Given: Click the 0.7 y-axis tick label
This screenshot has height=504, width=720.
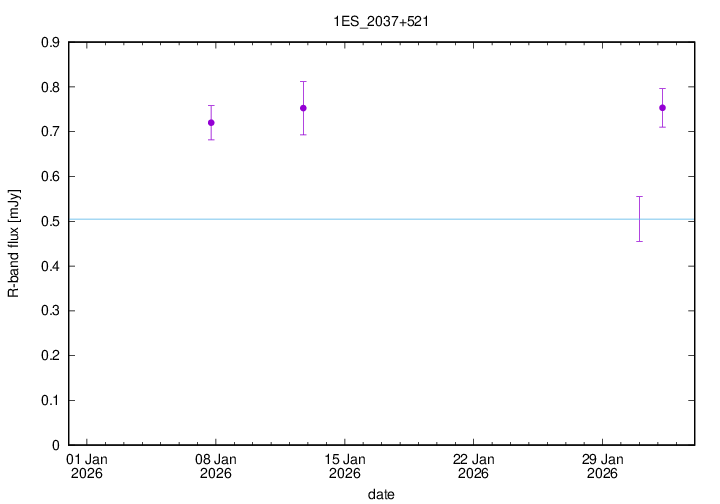Looking at the screenshot, I should (48, 132).
